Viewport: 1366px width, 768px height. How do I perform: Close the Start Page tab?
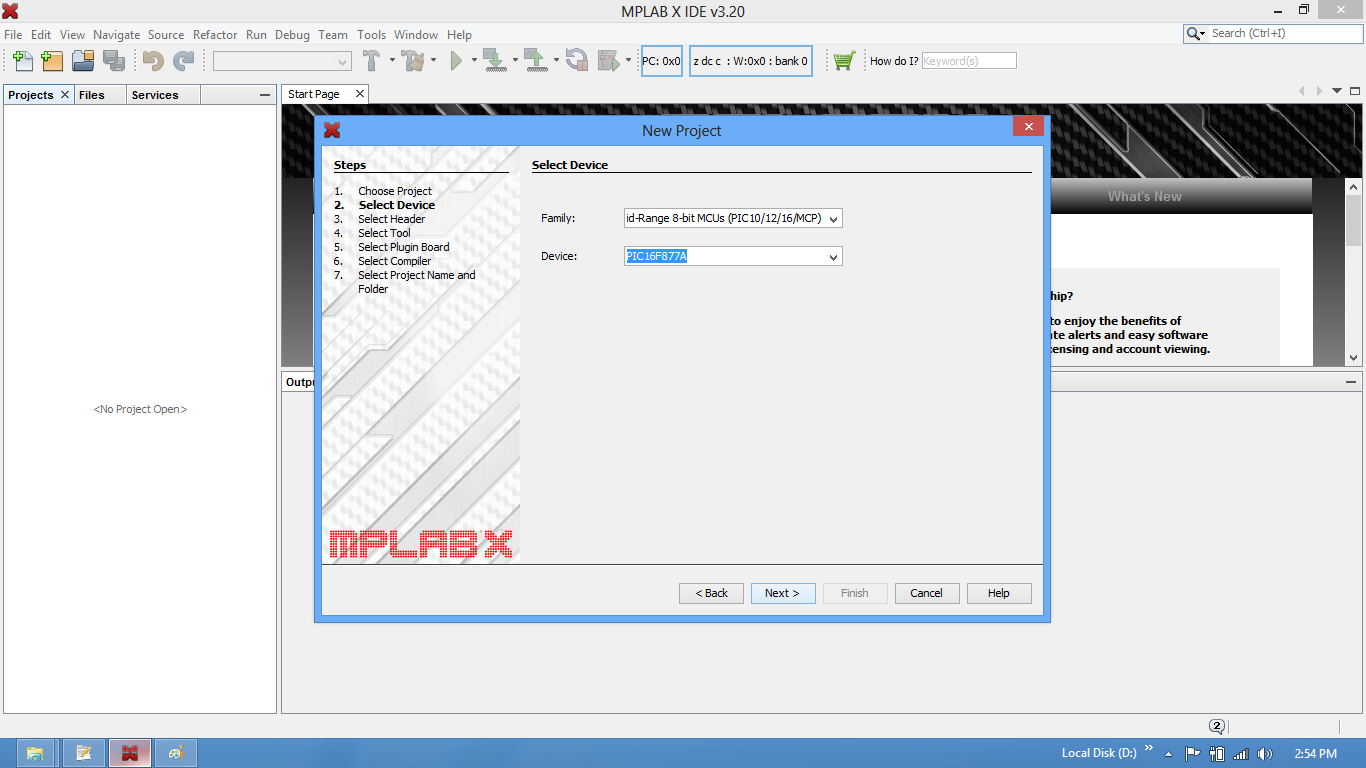360,93
